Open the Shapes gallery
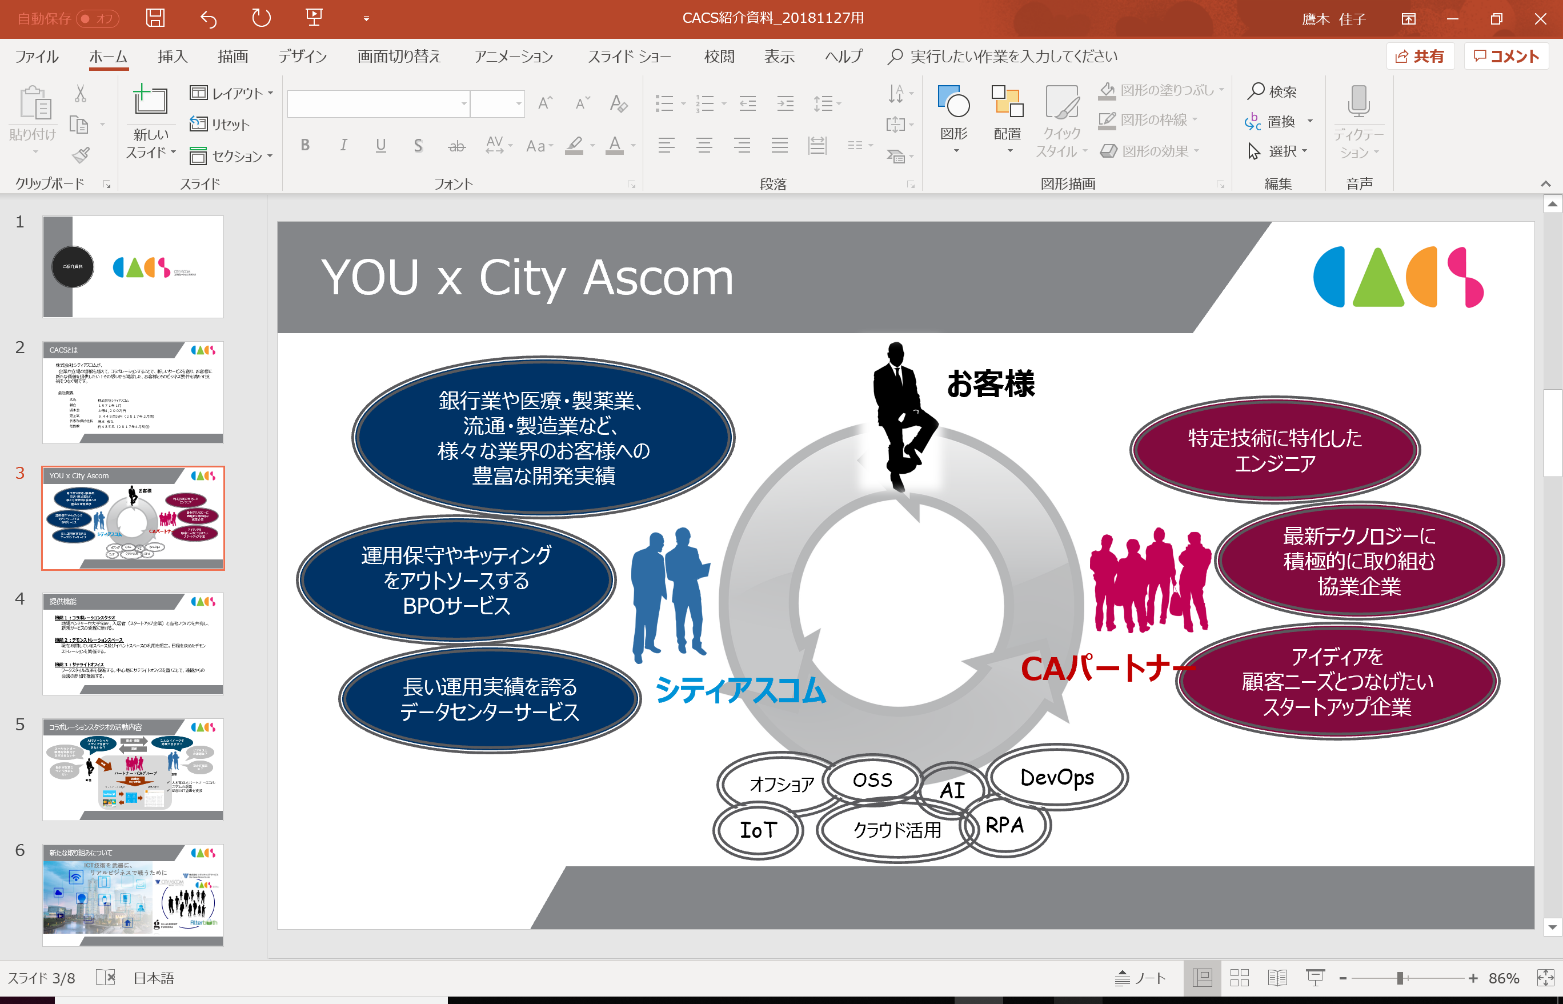 [954, 119]
